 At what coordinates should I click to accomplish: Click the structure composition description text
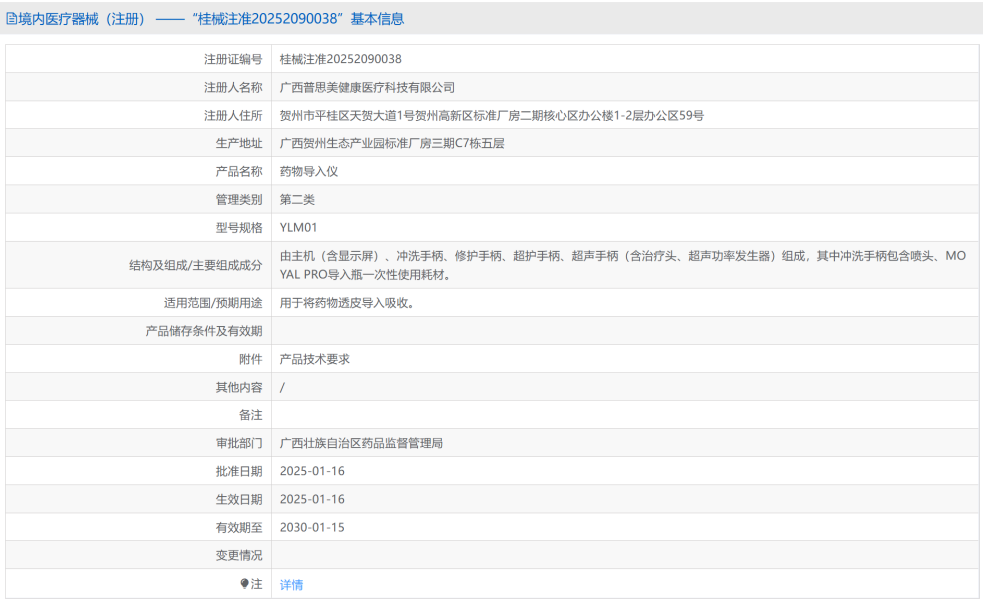[x=622, y=265]
